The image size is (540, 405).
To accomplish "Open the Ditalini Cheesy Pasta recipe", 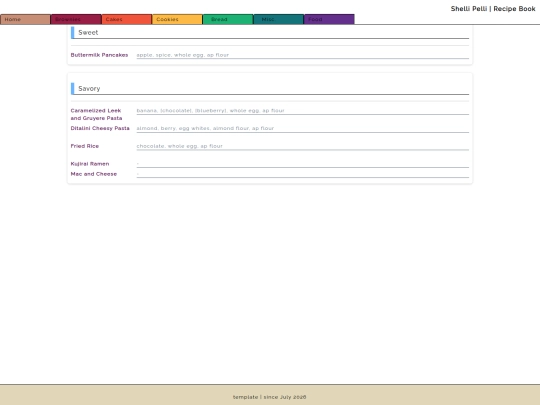I will 100,128.
